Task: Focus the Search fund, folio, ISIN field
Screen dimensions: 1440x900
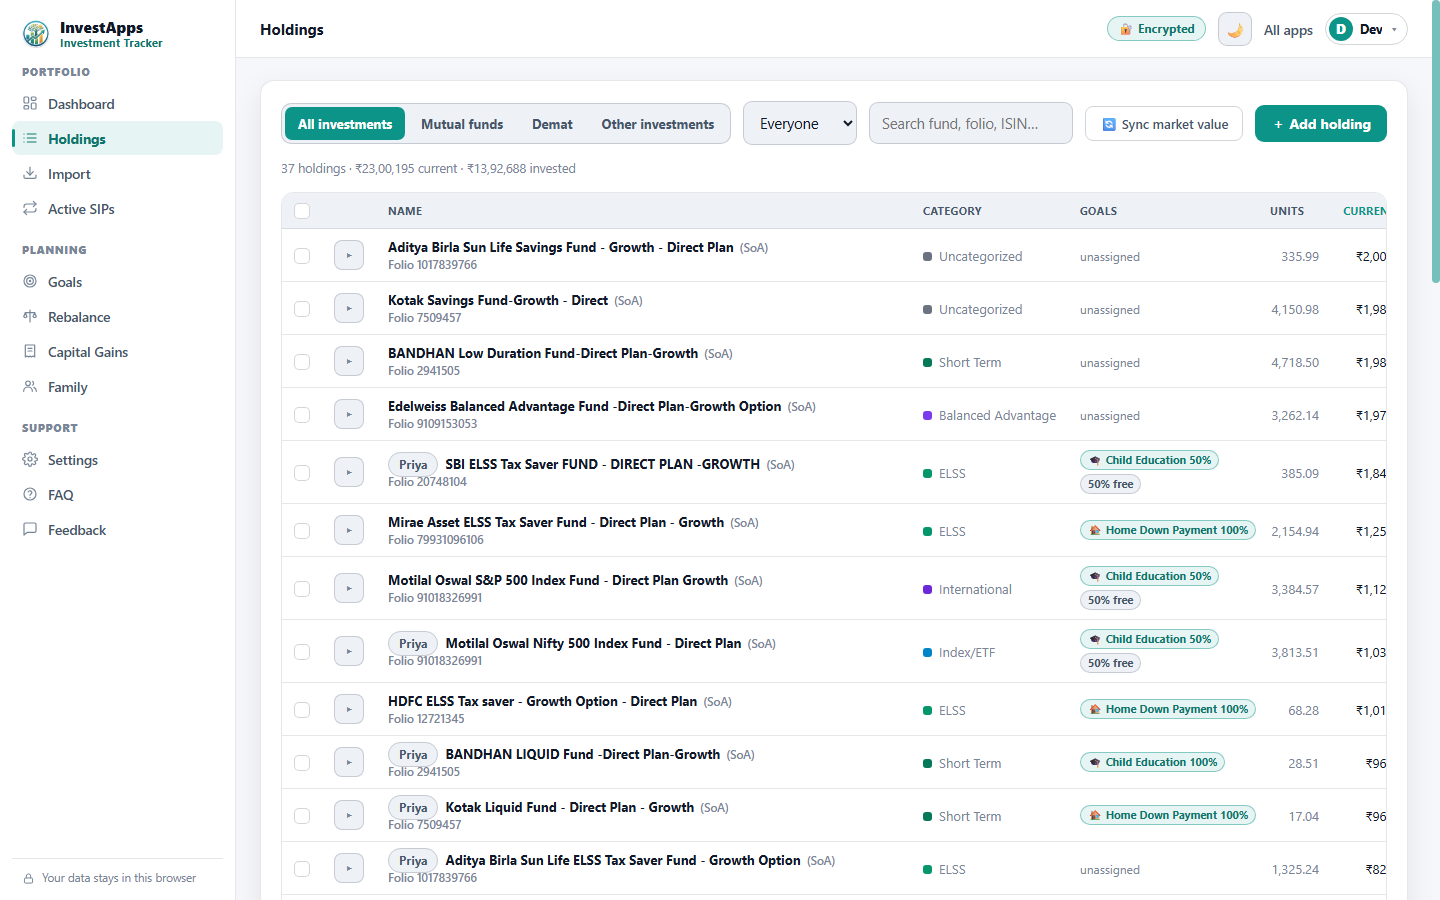Action: [x=971, y=123]
